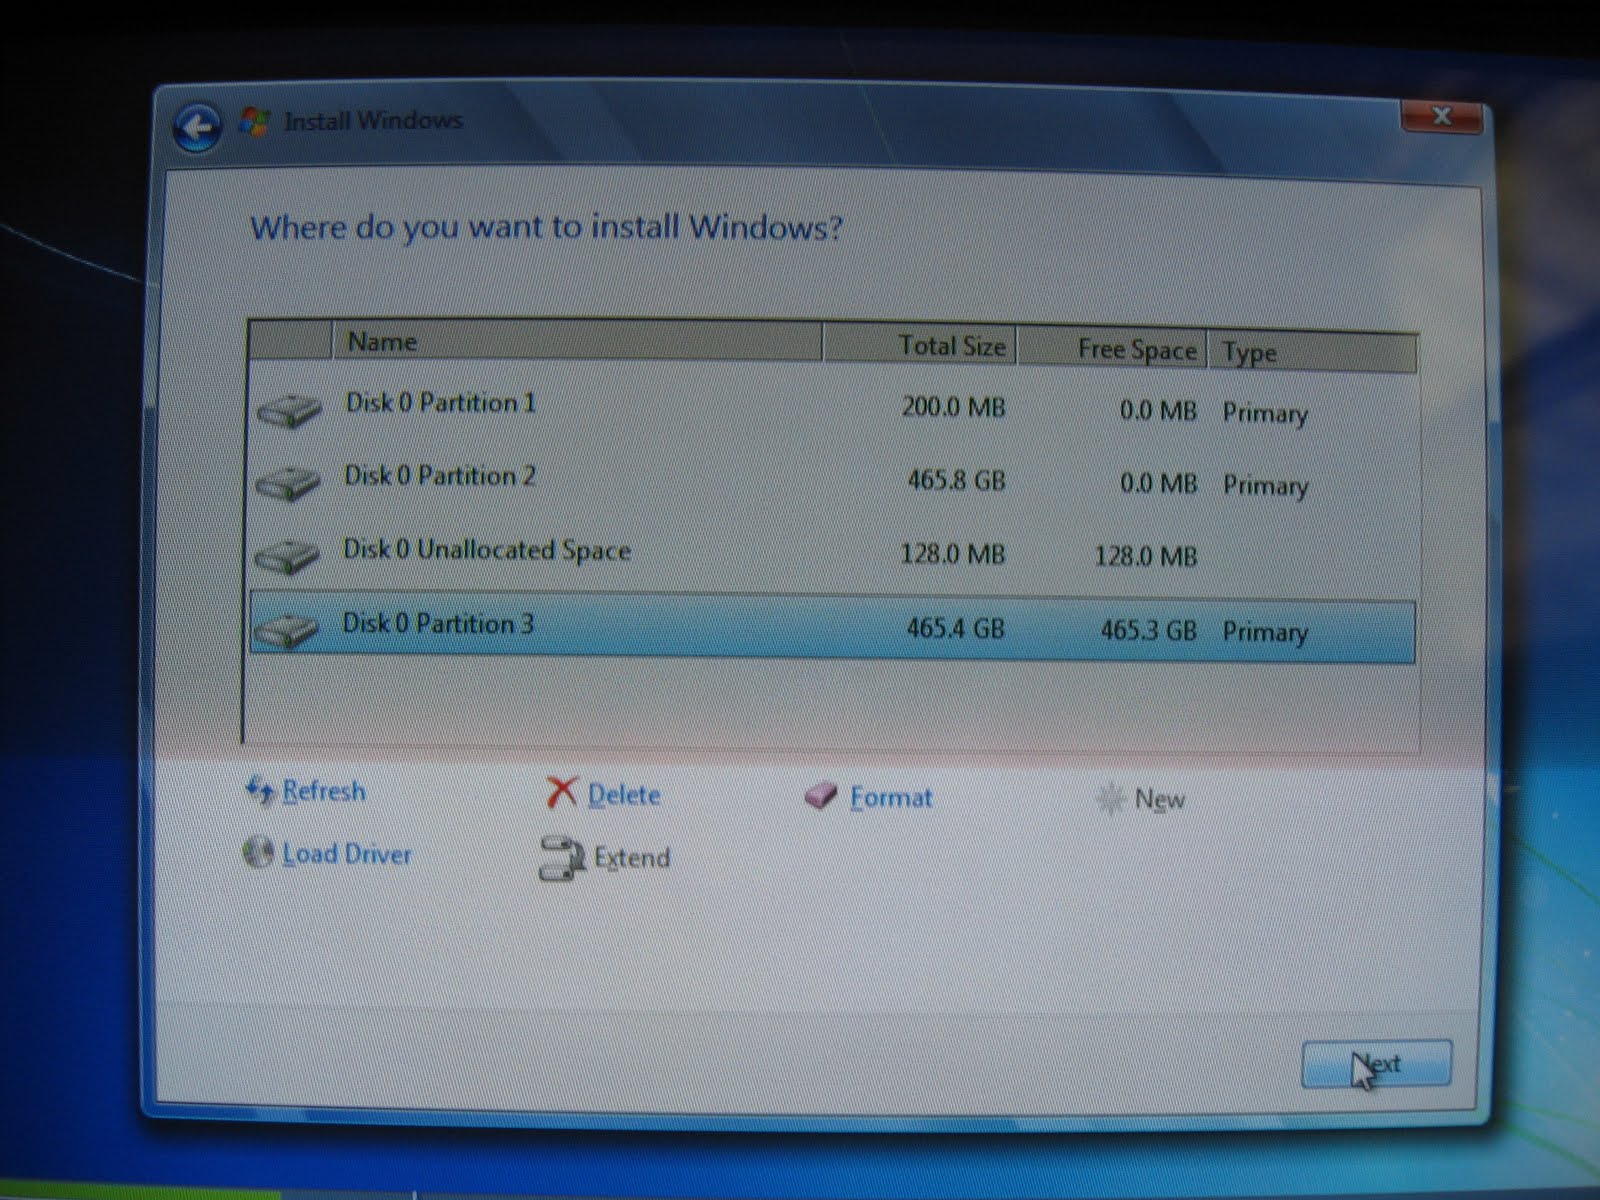Click the New partition link
Screen dimensions: 1600x1200
[x=1159, y=799]
